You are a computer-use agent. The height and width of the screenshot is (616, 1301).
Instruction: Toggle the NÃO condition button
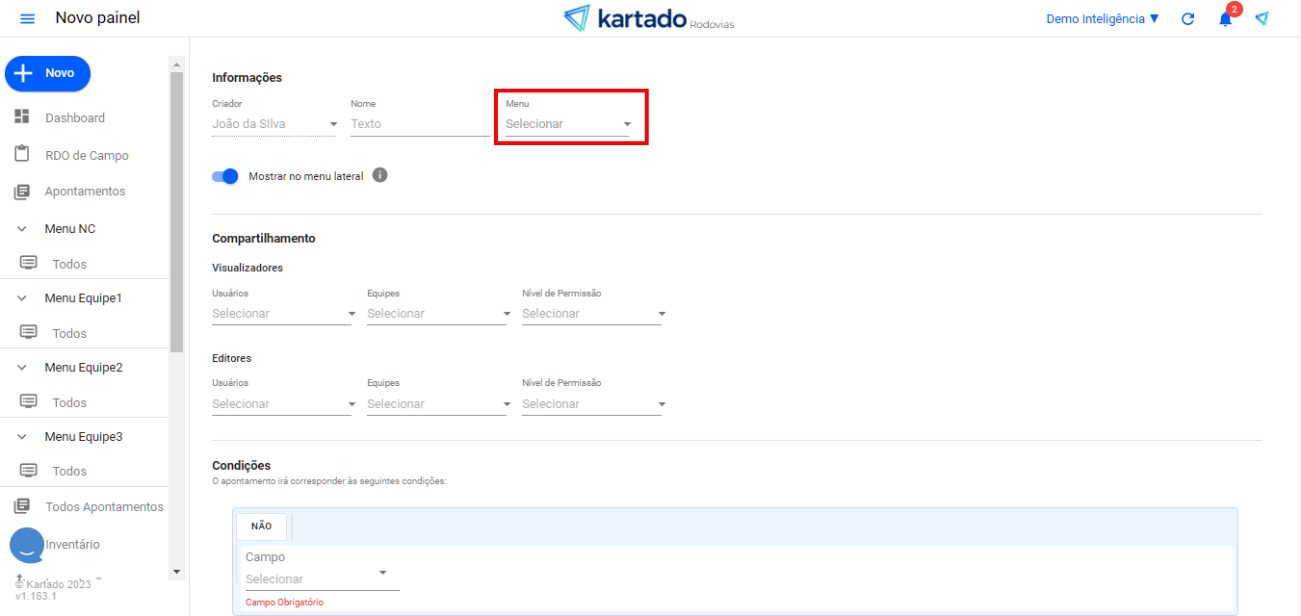click(x=261, y=526)
